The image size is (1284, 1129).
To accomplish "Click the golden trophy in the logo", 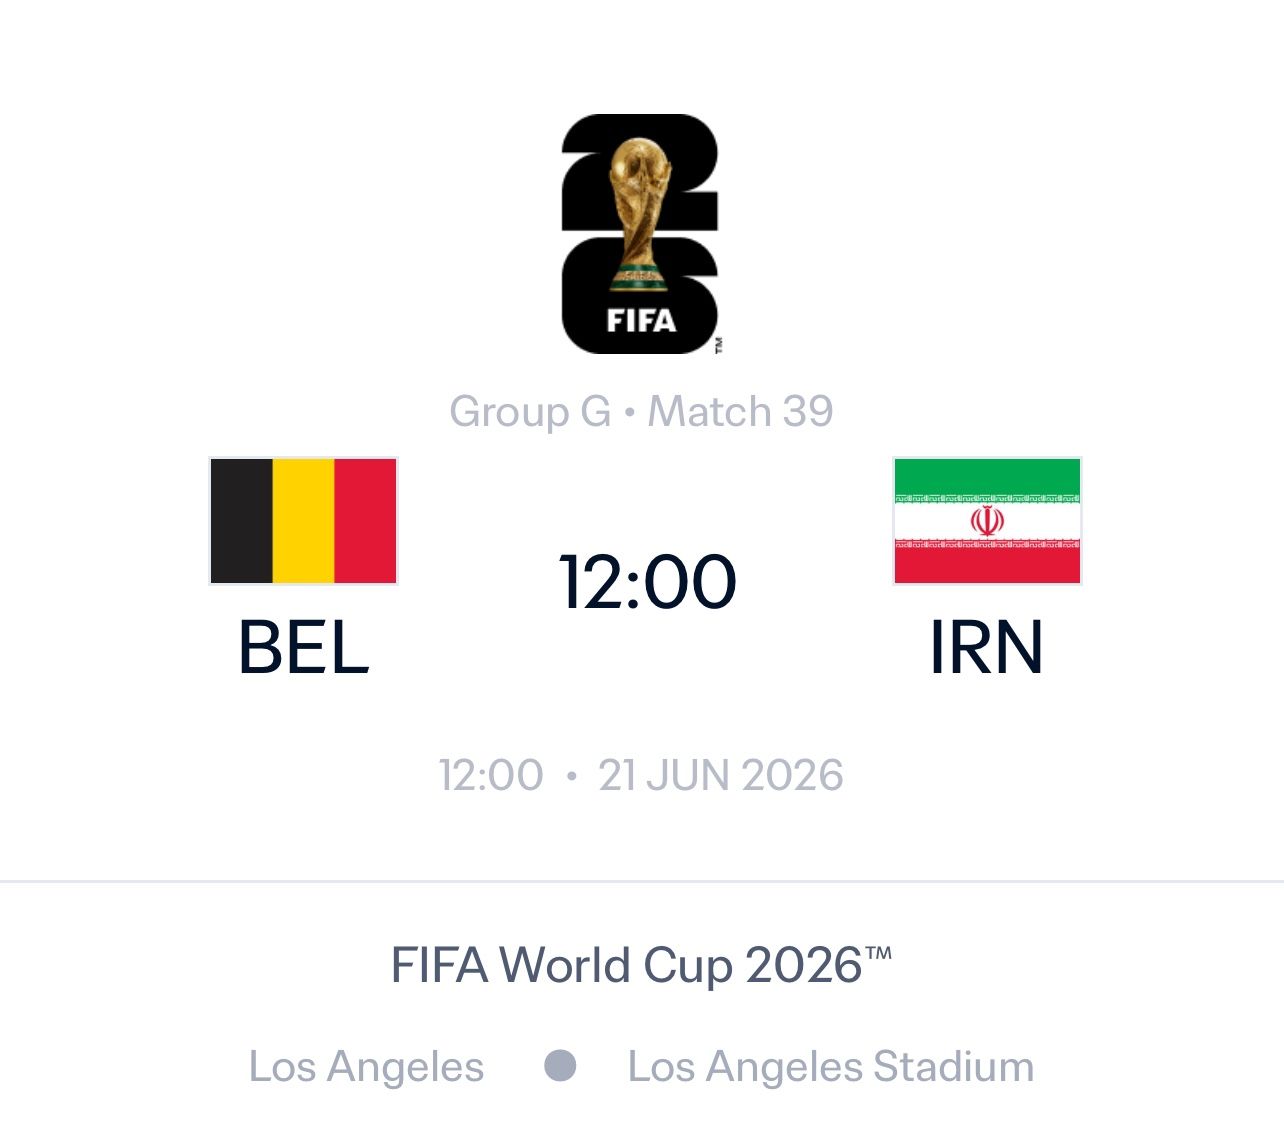I will 640,212.
